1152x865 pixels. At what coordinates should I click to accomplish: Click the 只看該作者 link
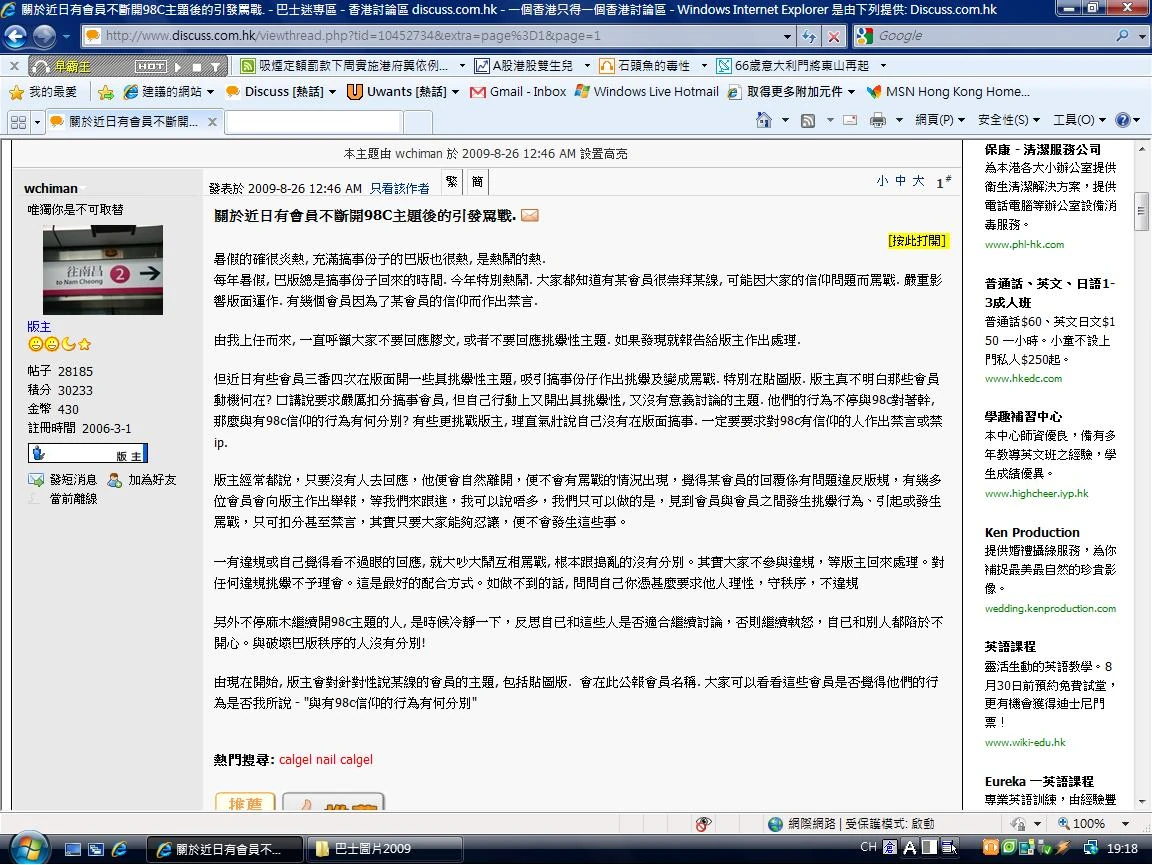(x=400, y=189)
